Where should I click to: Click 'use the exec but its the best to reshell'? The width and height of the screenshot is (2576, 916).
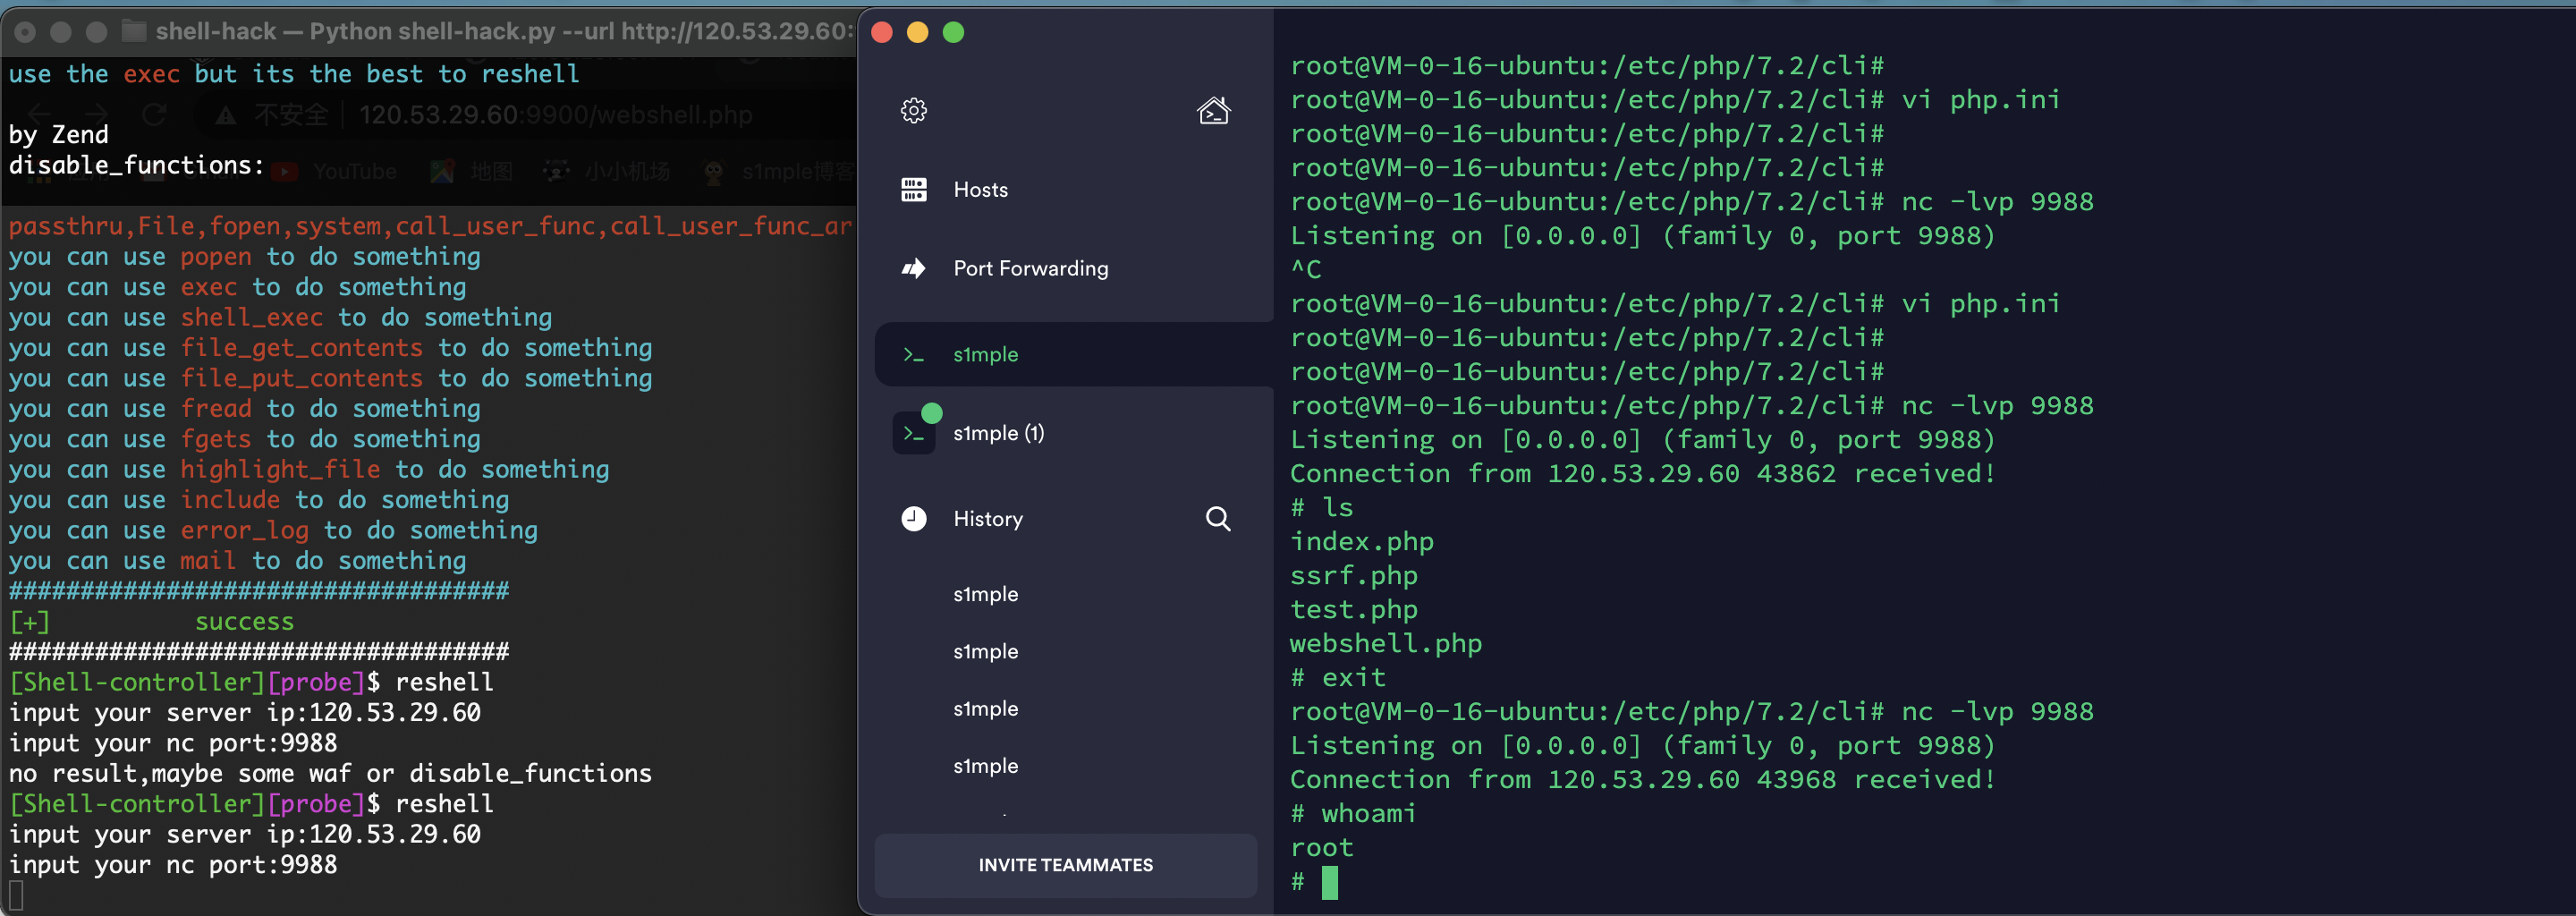(x=294, y=74)
